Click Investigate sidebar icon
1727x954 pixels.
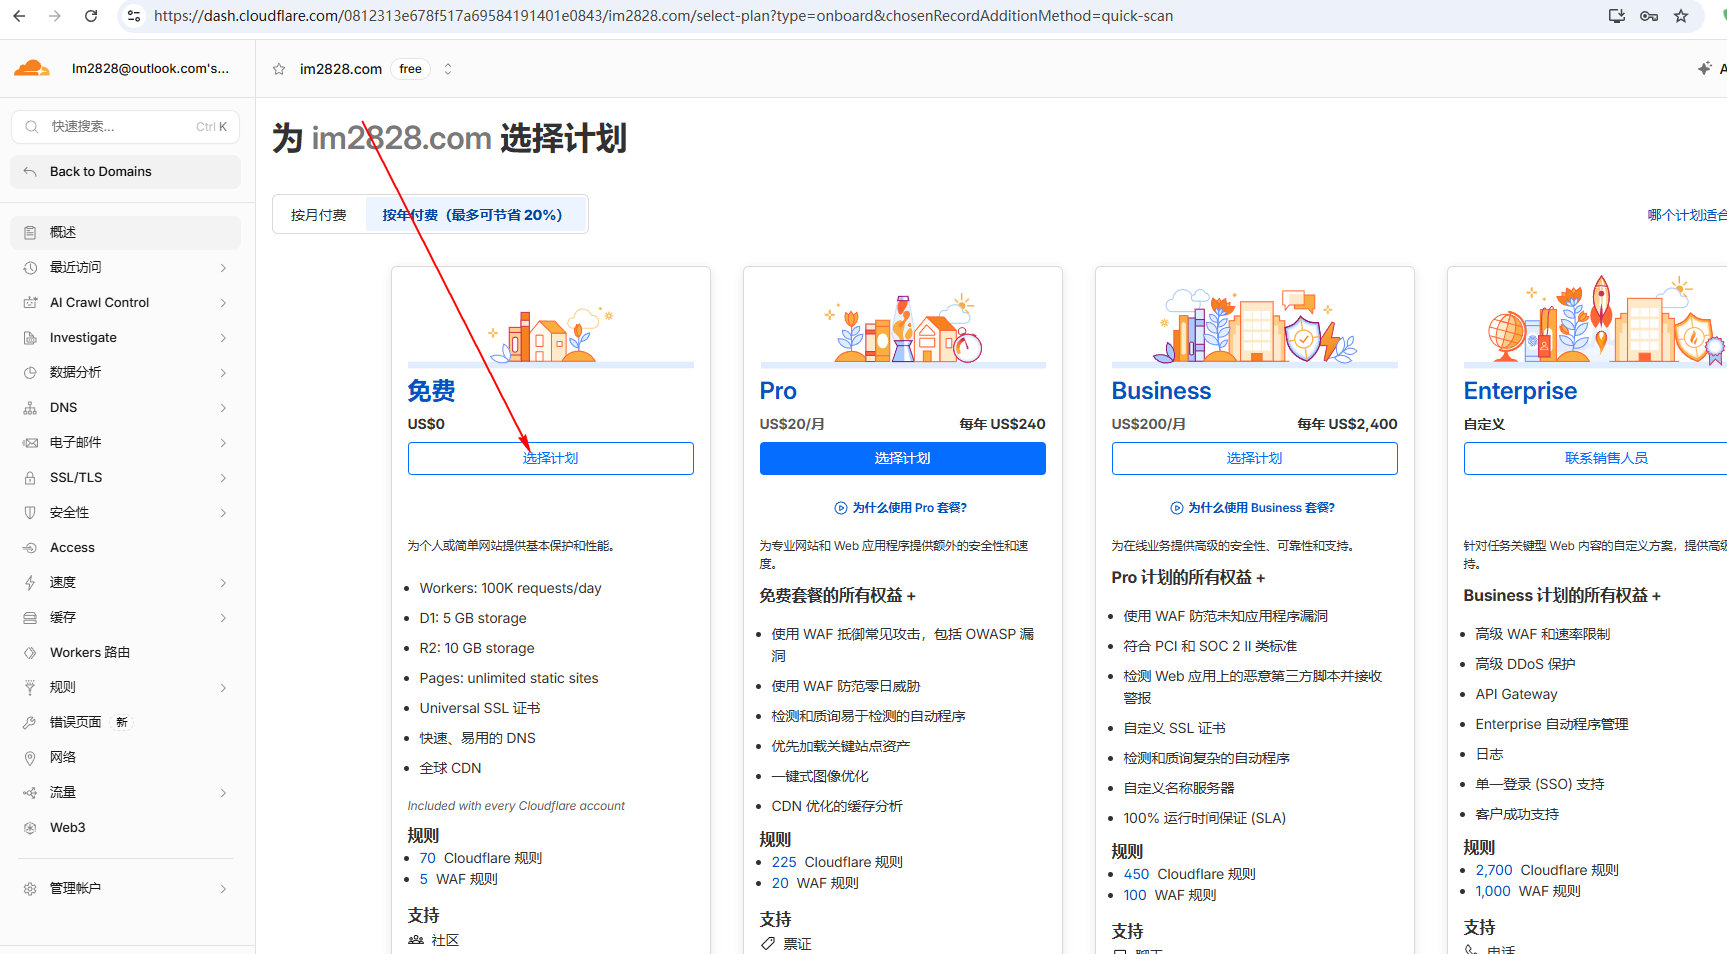coord(30,338)
